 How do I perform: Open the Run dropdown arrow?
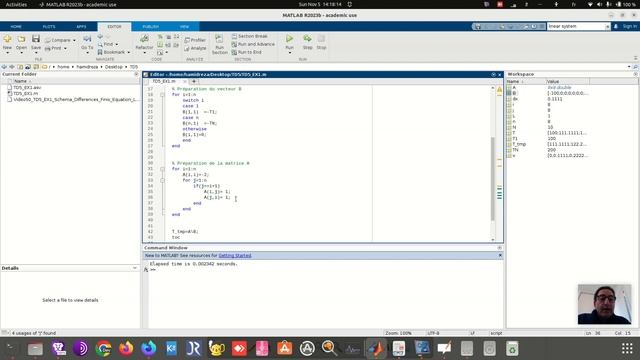[x=289, y=53]
